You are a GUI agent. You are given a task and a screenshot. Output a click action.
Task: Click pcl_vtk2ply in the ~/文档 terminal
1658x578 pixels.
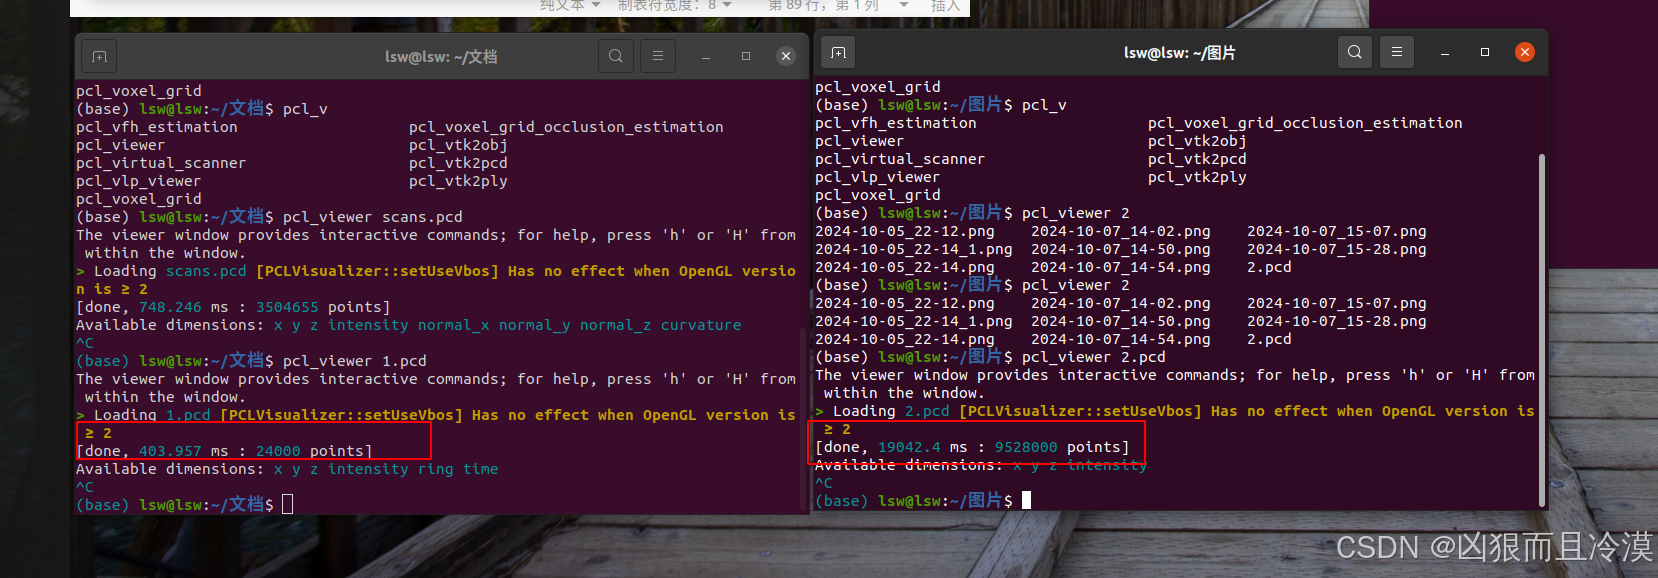[458, 181]
